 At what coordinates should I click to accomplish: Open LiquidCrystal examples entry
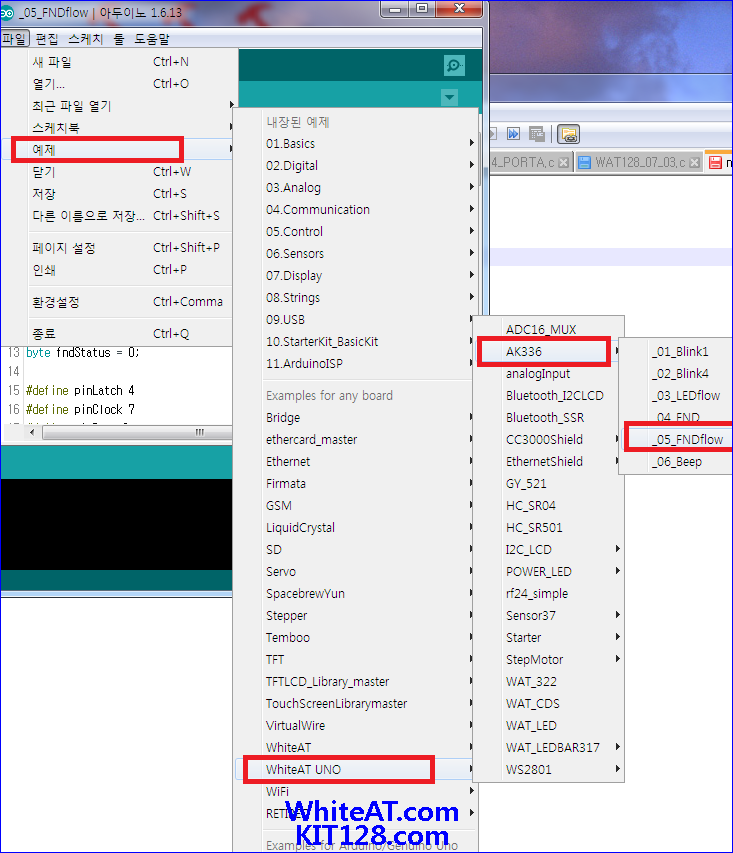coord(356,528)
